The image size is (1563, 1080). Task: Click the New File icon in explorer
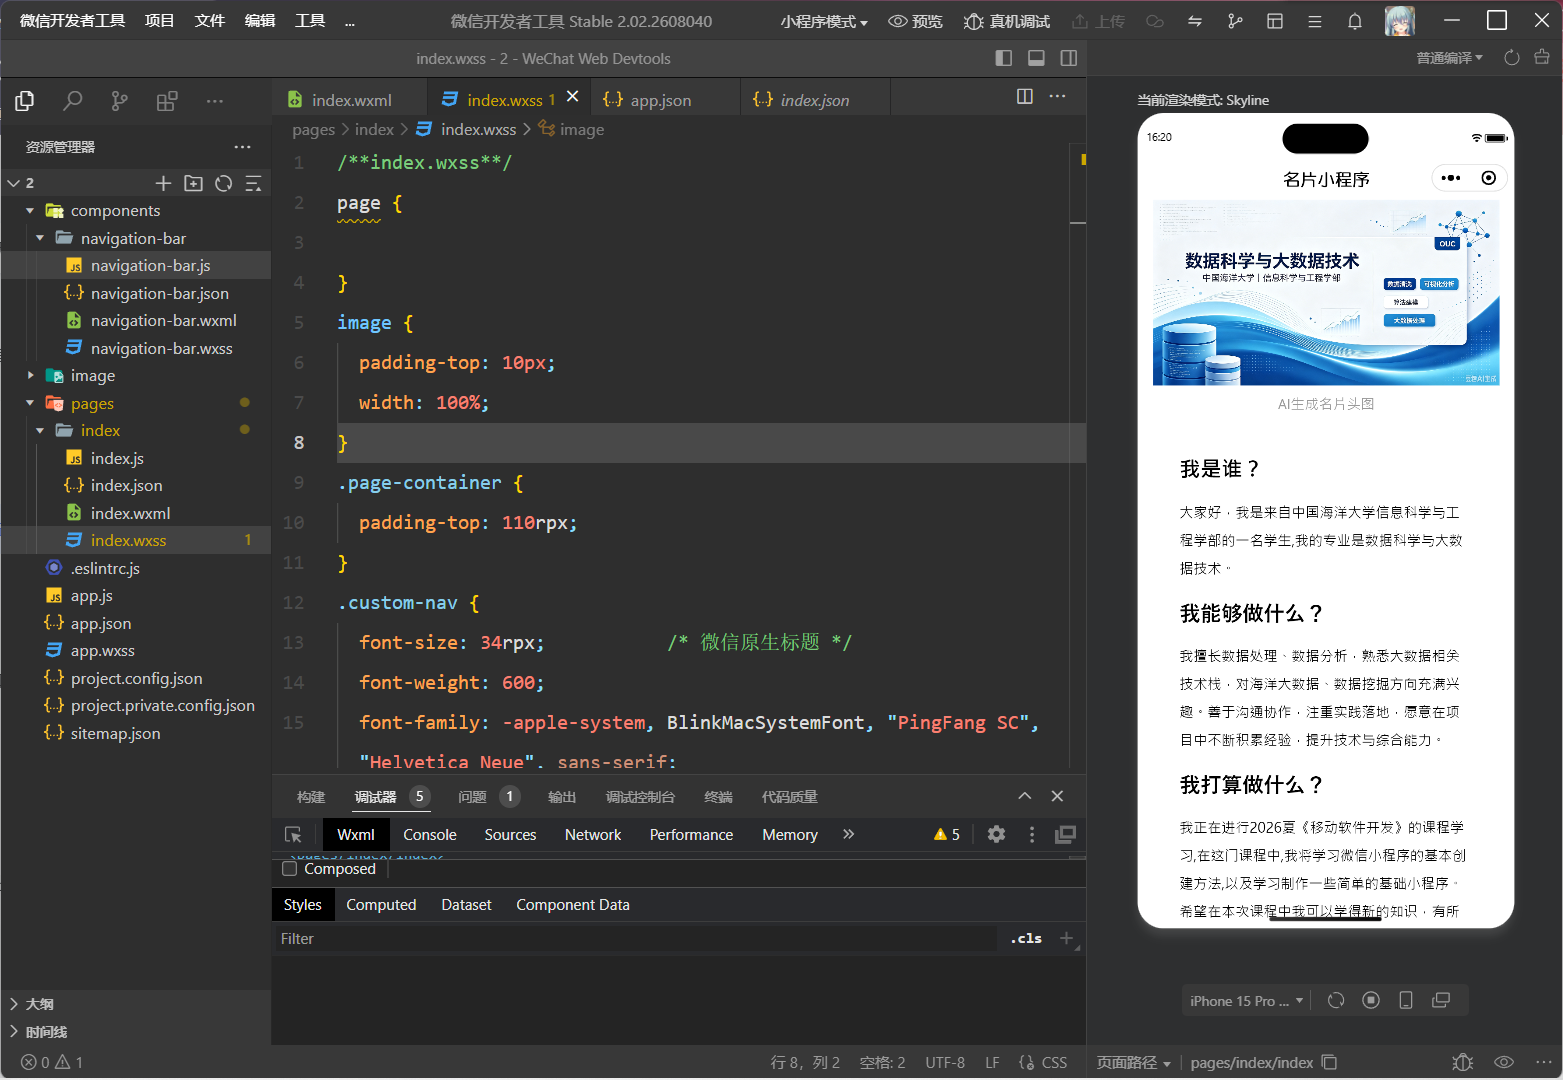point(164,183)
